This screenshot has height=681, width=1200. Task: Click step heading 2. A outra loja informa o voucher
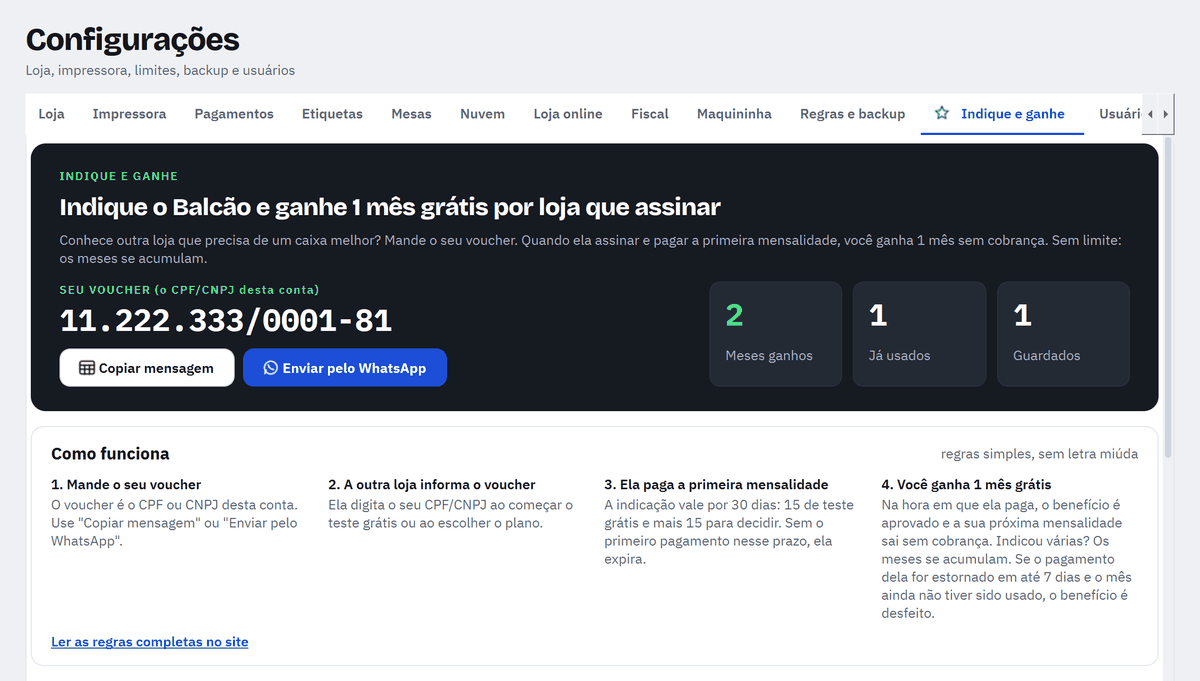click(x=432, y=485)
